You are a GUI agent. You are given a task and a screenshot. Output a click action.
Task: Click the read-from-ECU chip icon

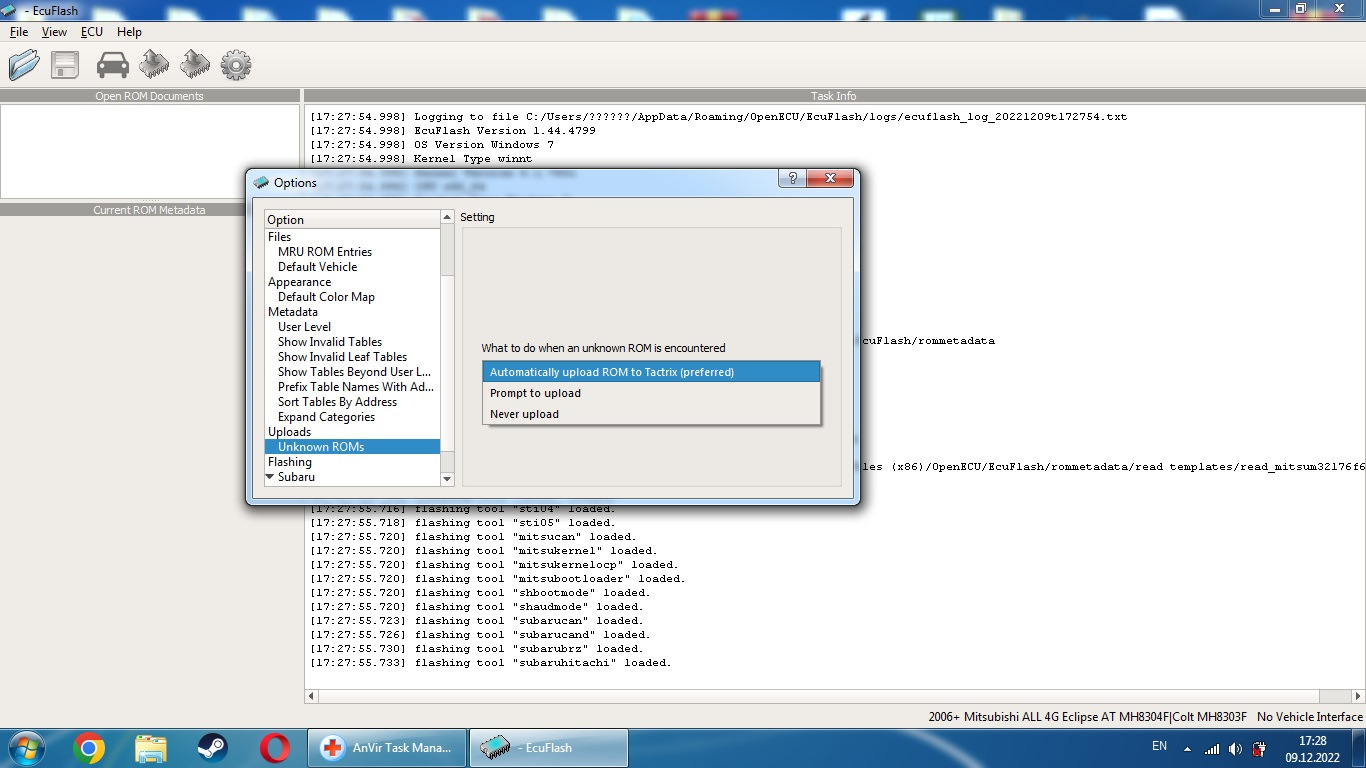153,65
